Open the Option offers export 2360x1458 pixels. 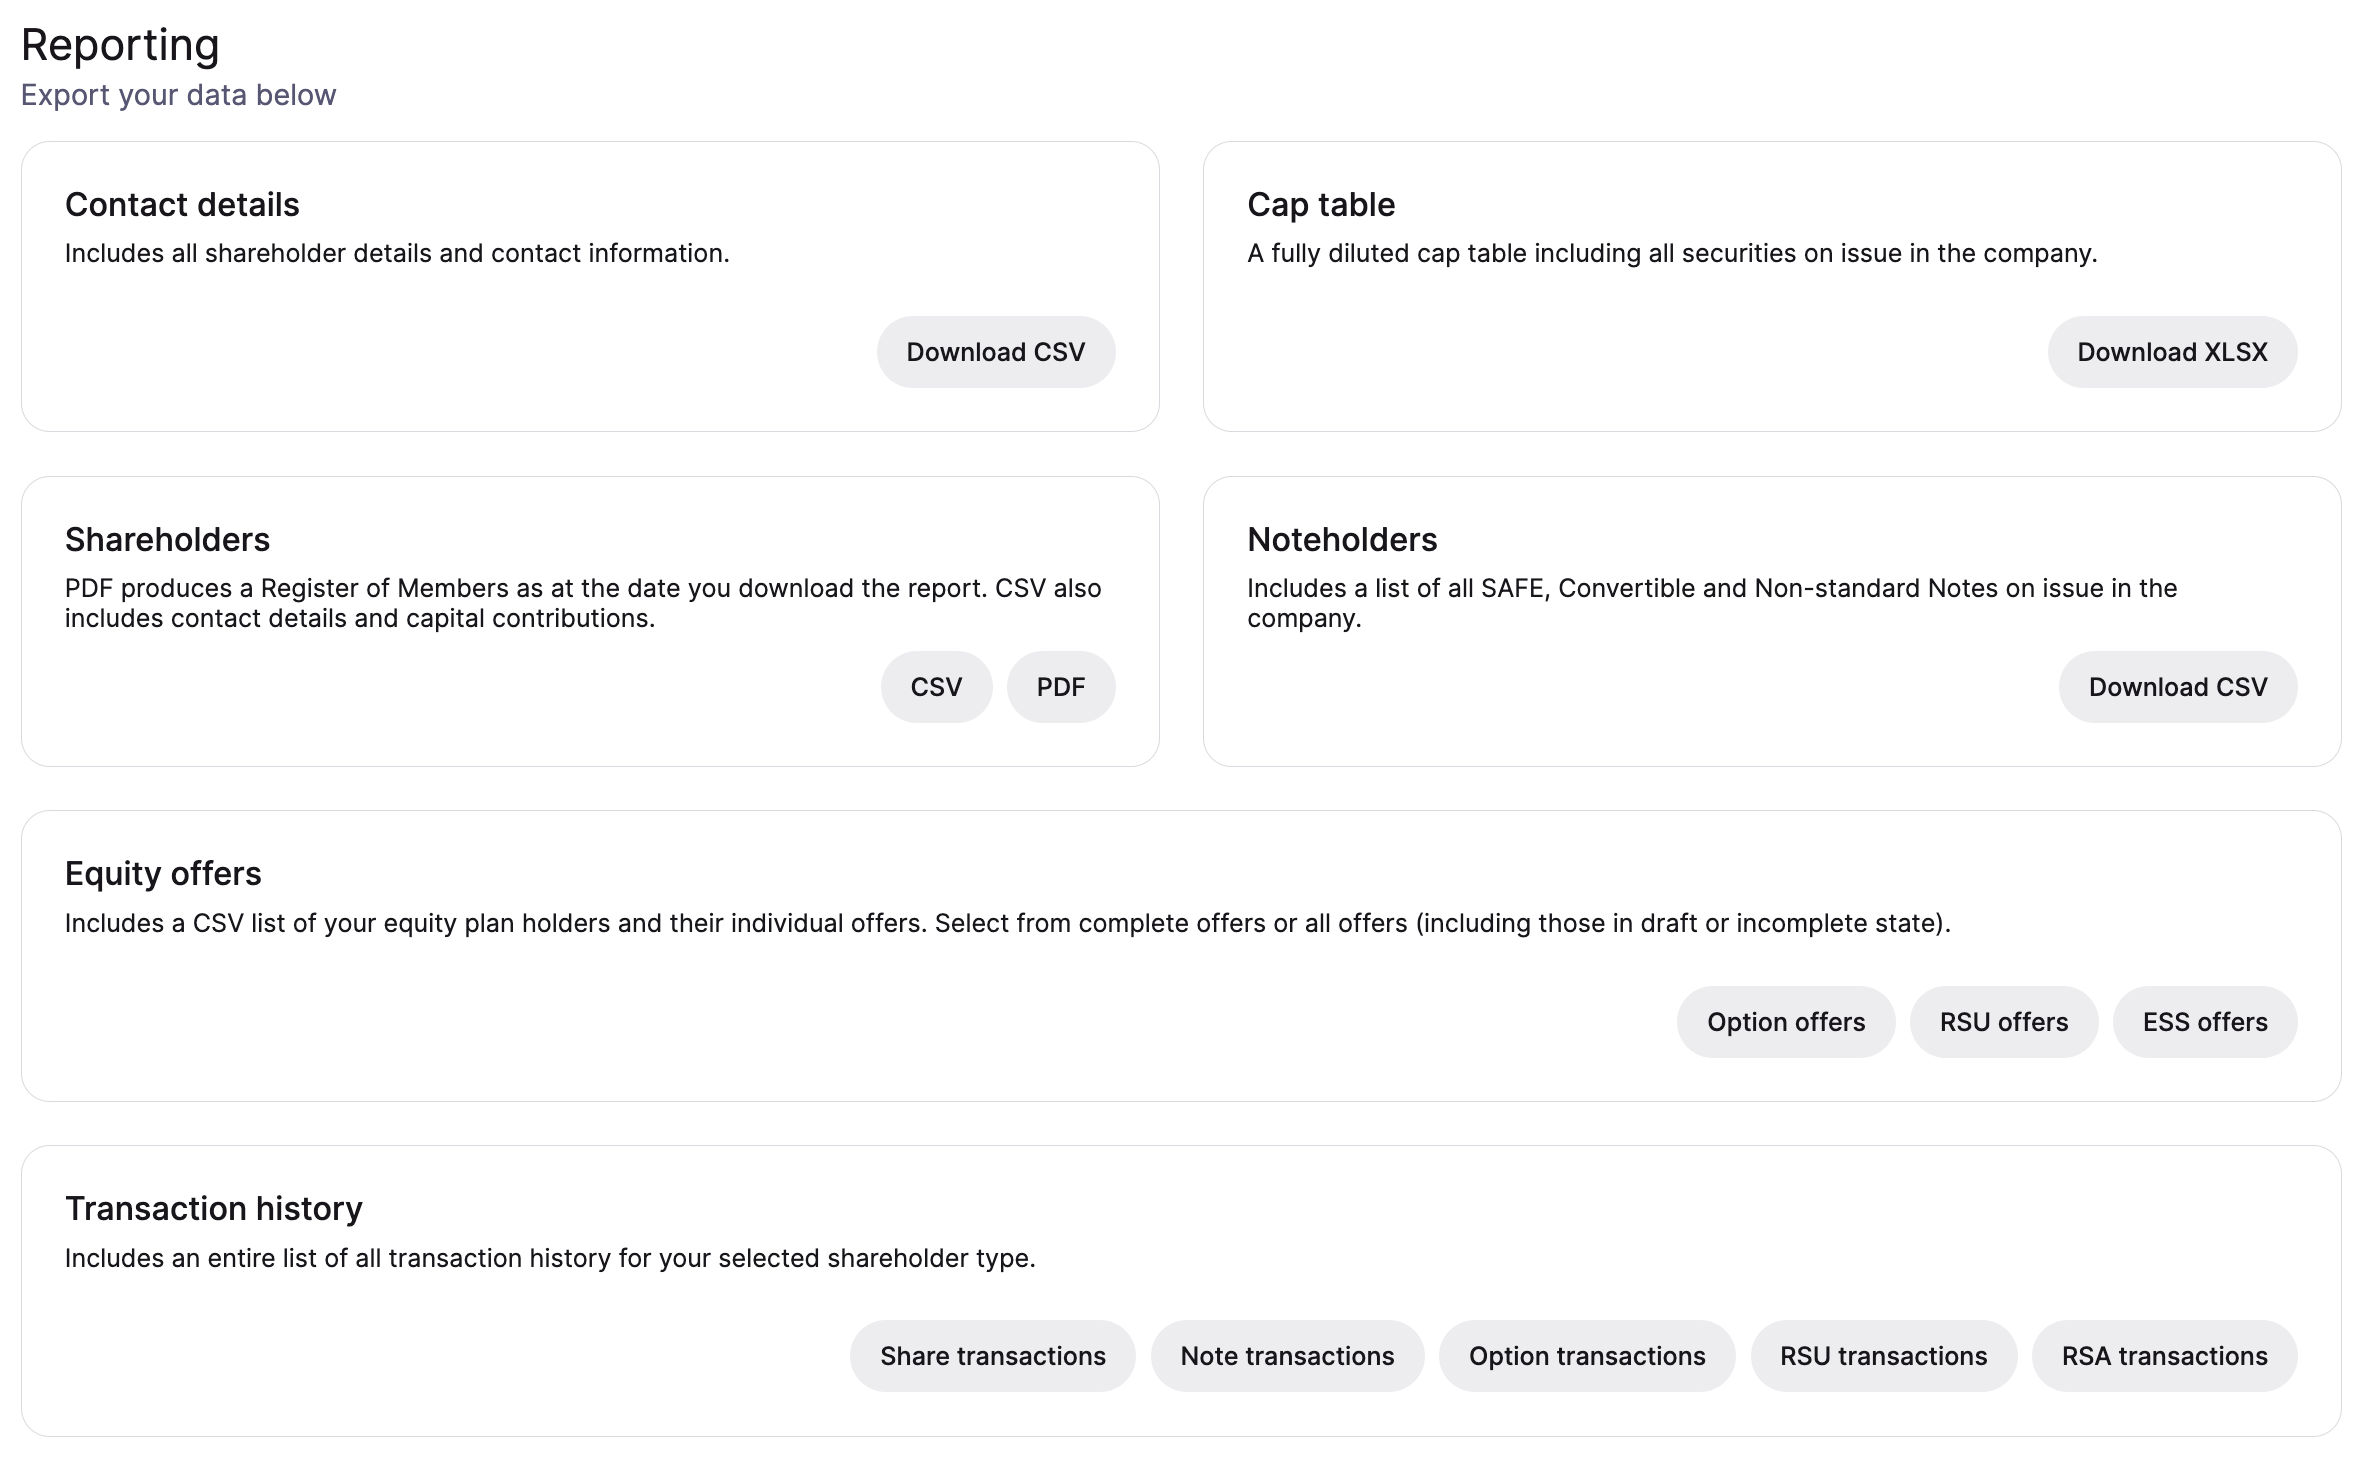pyautogui.click(x=1786, y=1022)
